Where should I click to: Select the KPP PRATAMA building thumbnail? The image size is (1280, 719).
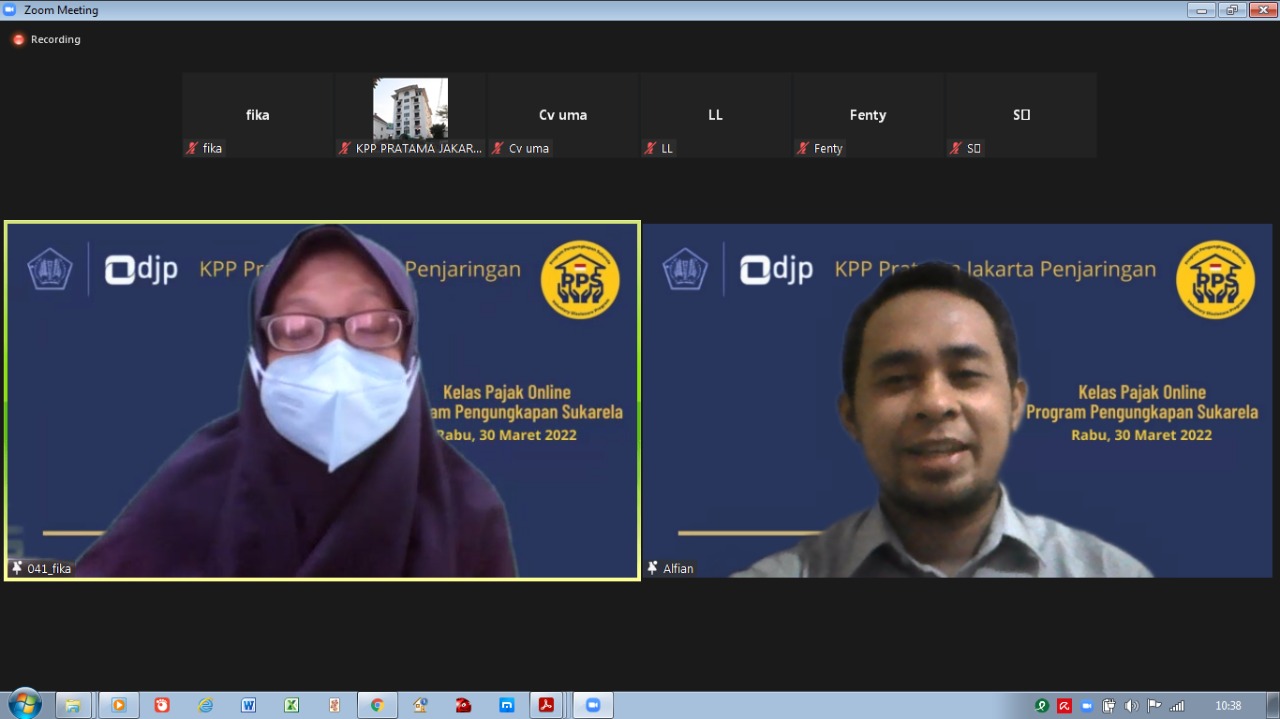(x=410, y=108)
